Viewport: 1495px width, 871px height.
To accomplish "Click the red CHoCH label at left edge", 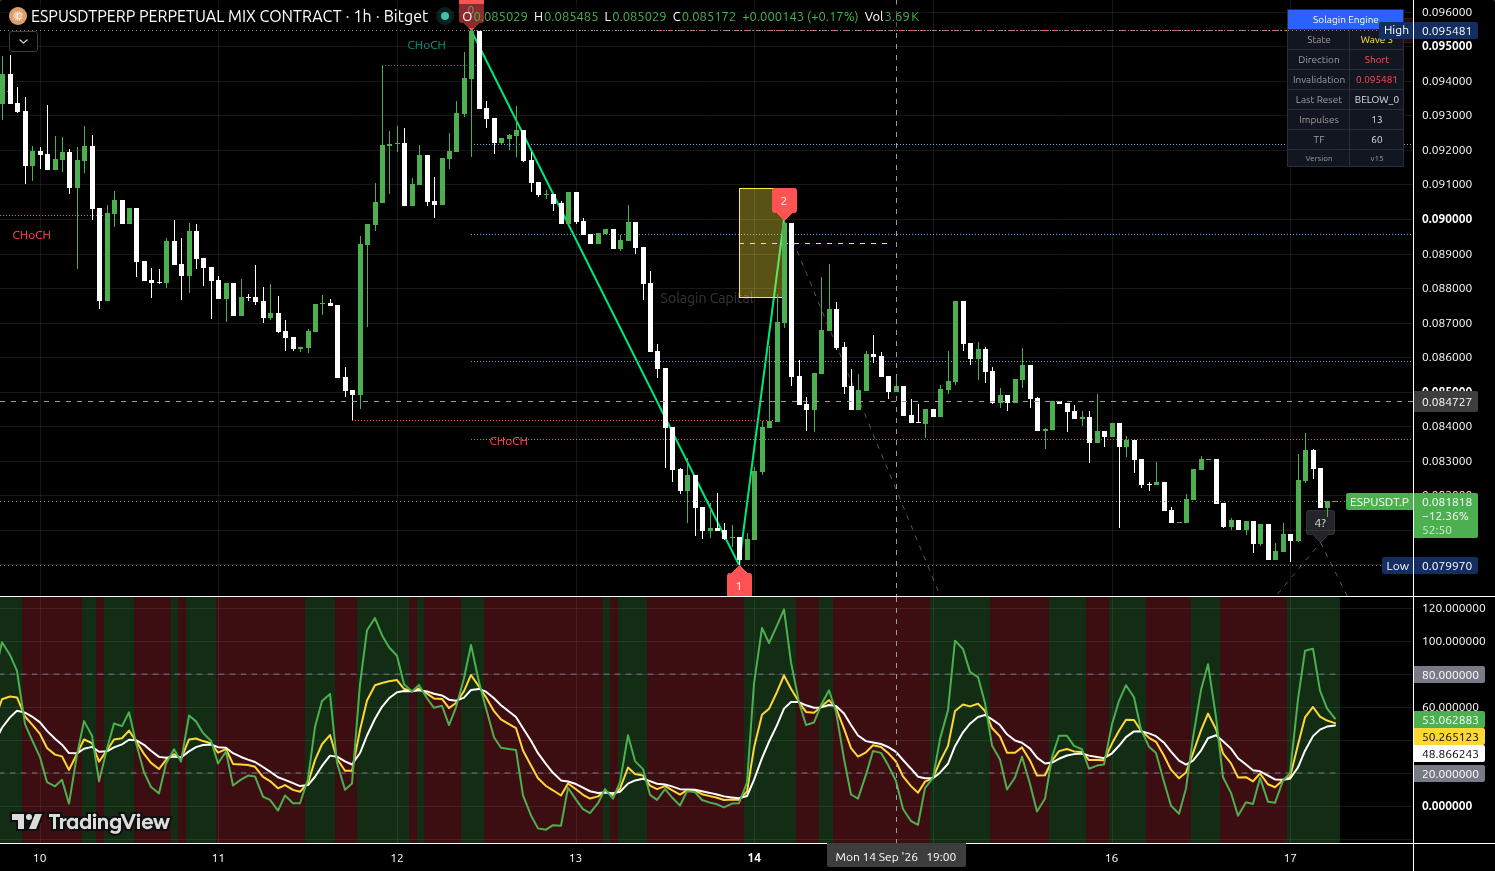I will [x=31, y=235].
